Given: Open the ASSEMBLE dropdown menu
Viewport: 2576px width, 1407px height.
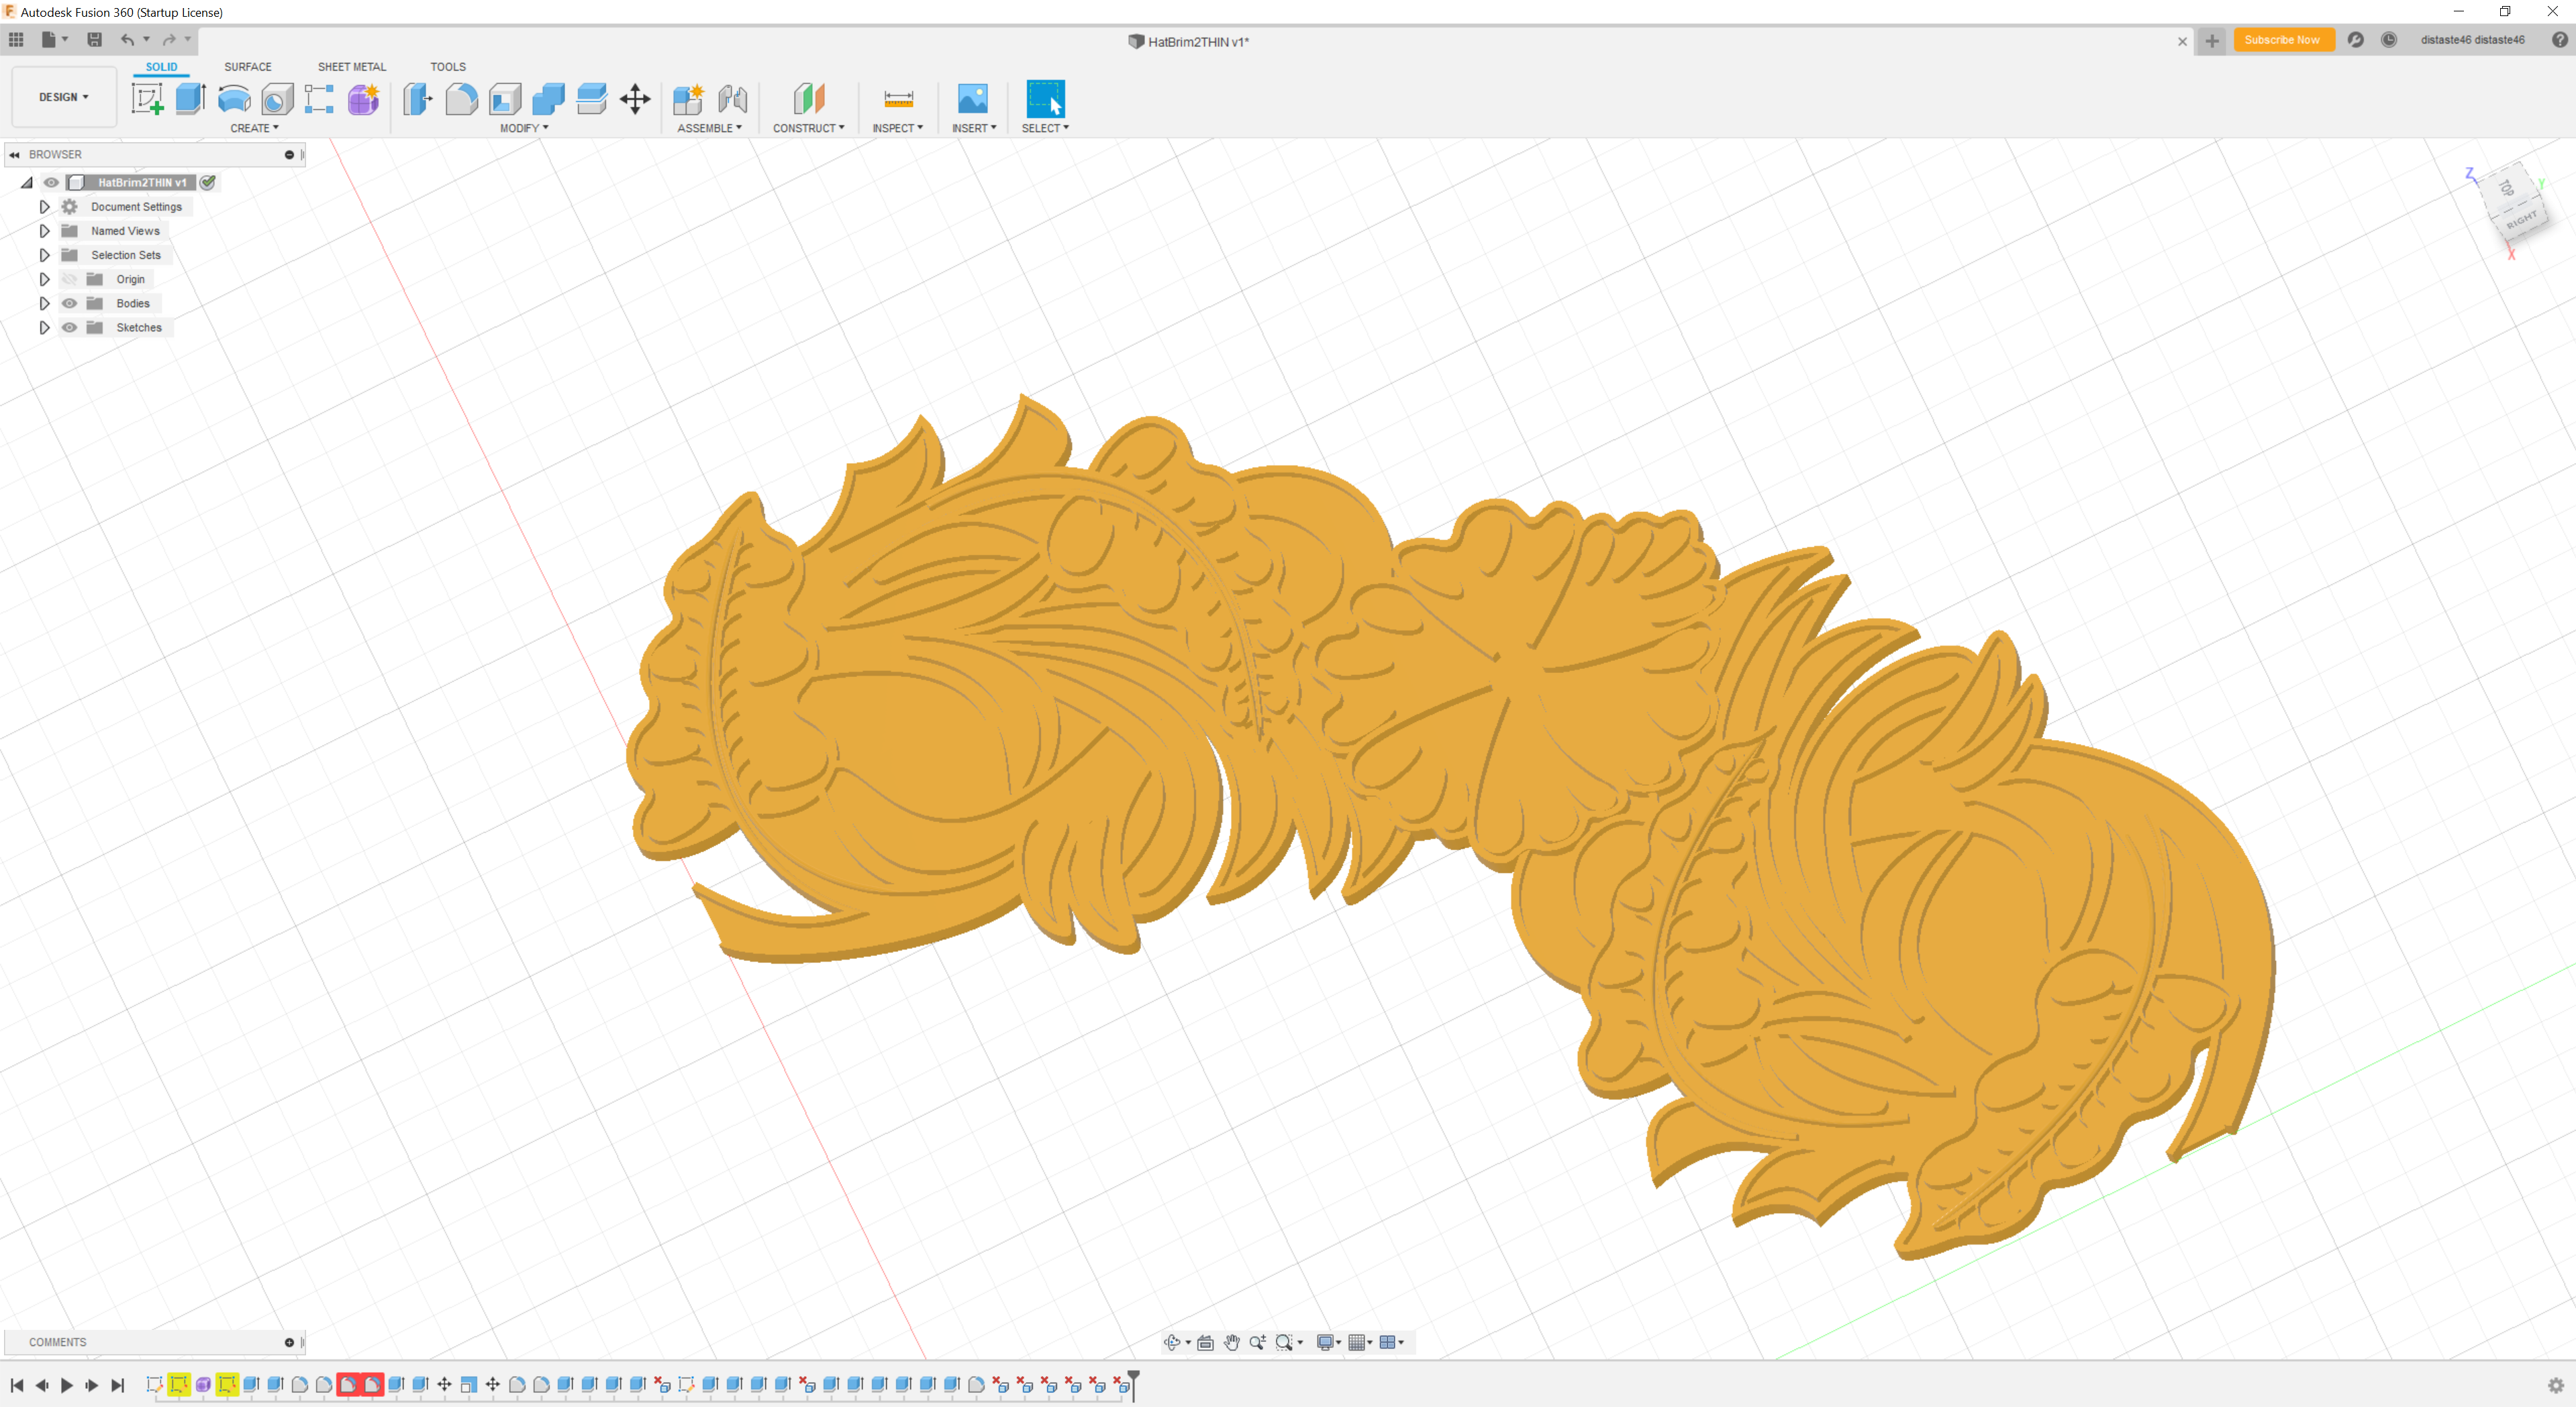Looking at the screenshot, I should [x=709, y=128].
